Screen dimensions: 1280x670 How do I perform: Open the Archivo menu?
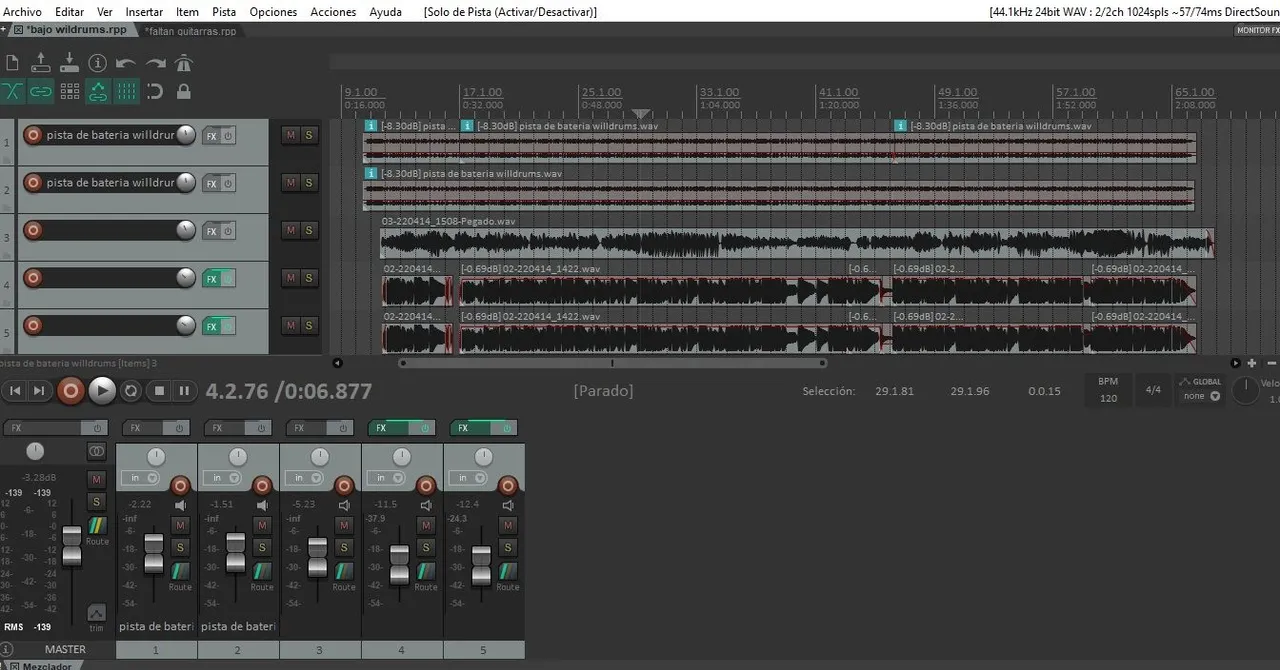[23, 12]
